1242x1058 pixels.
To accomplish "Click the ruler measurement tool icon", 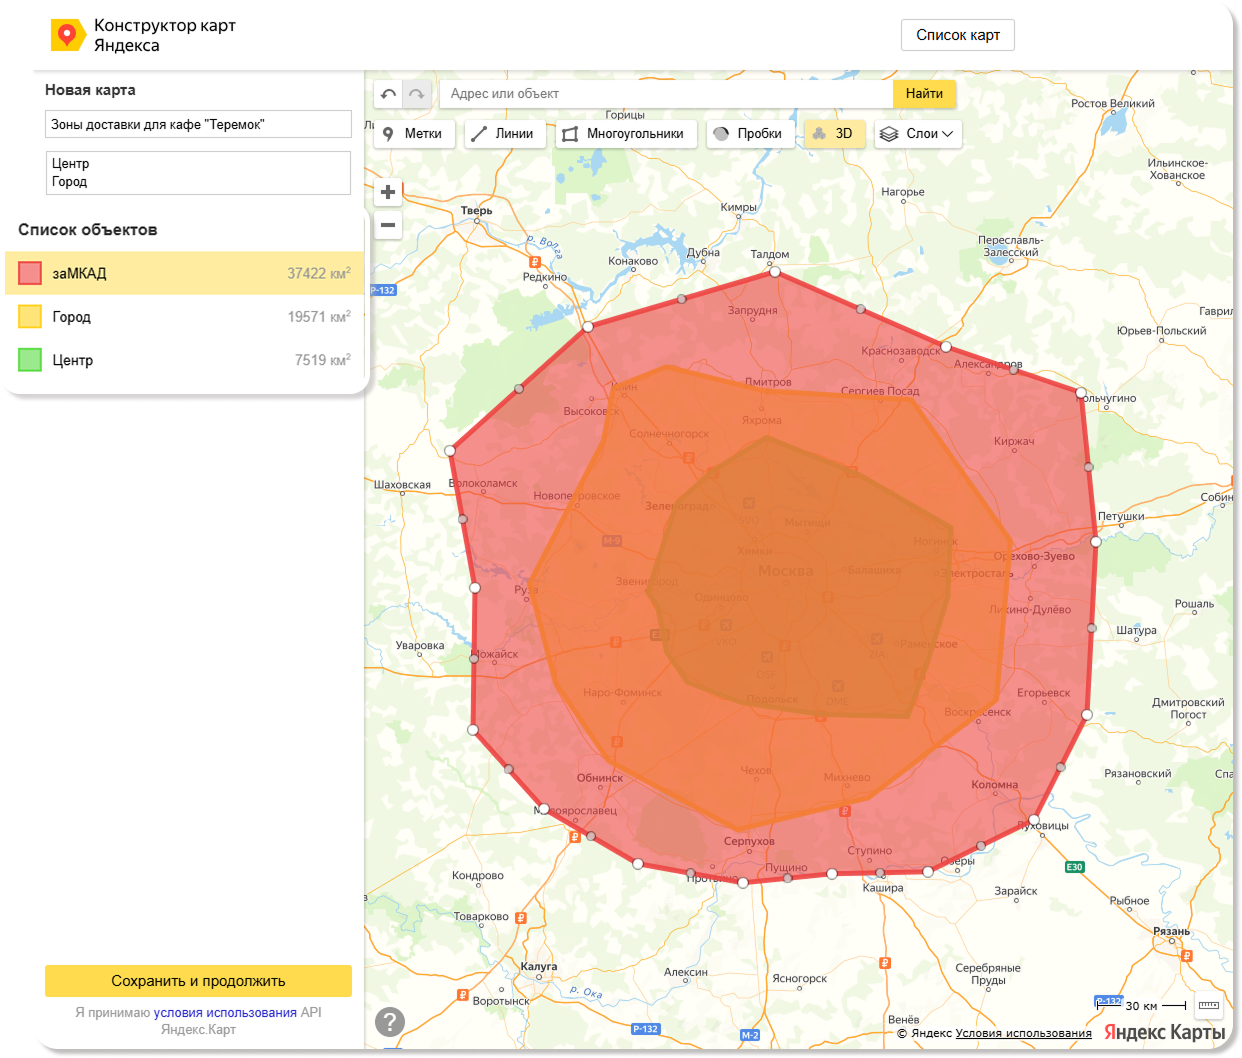I will pos(1208,1006).
